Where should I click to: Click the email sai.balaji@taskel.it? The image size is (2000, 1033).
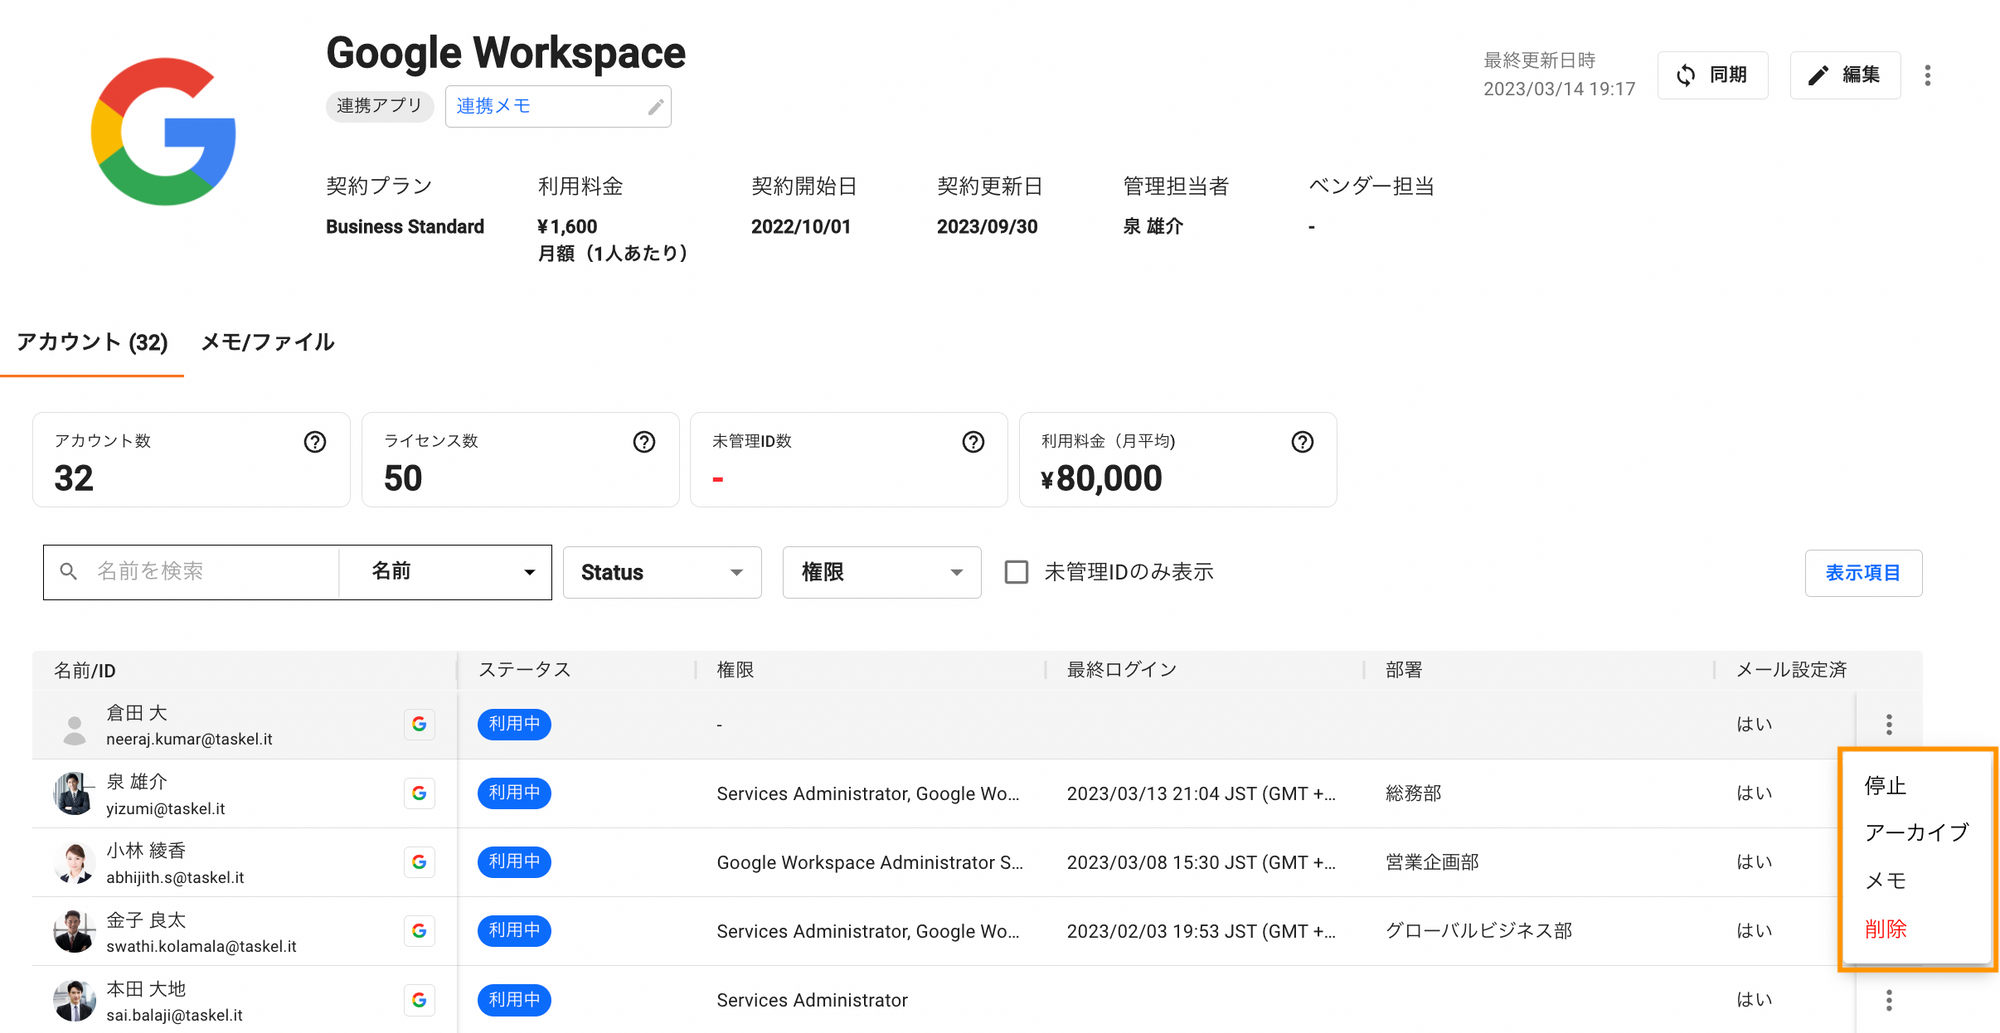pyautogui.click(x=174, y=1016)
